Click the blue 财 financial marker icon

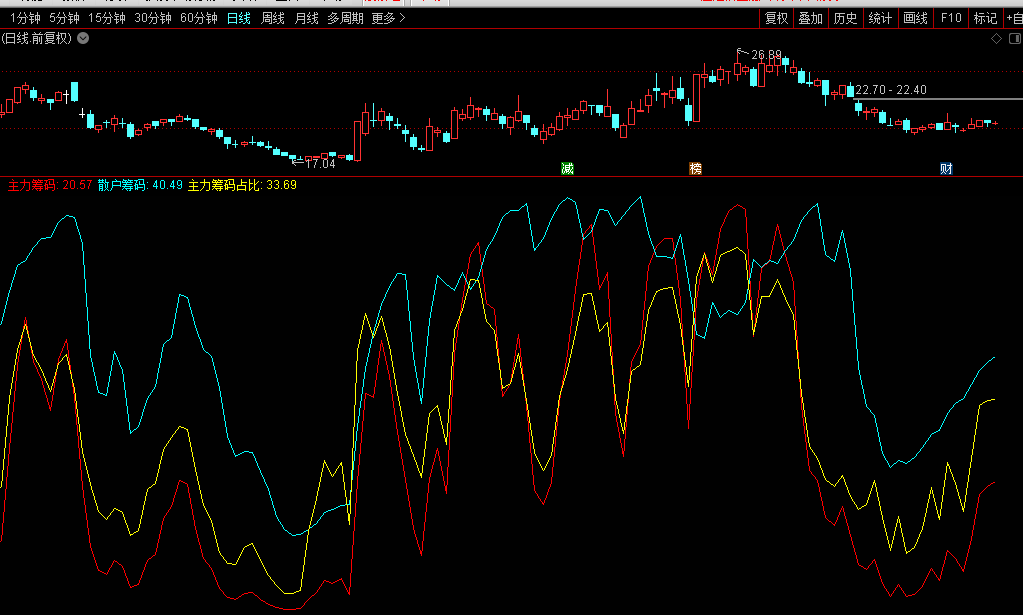point(945,168)
